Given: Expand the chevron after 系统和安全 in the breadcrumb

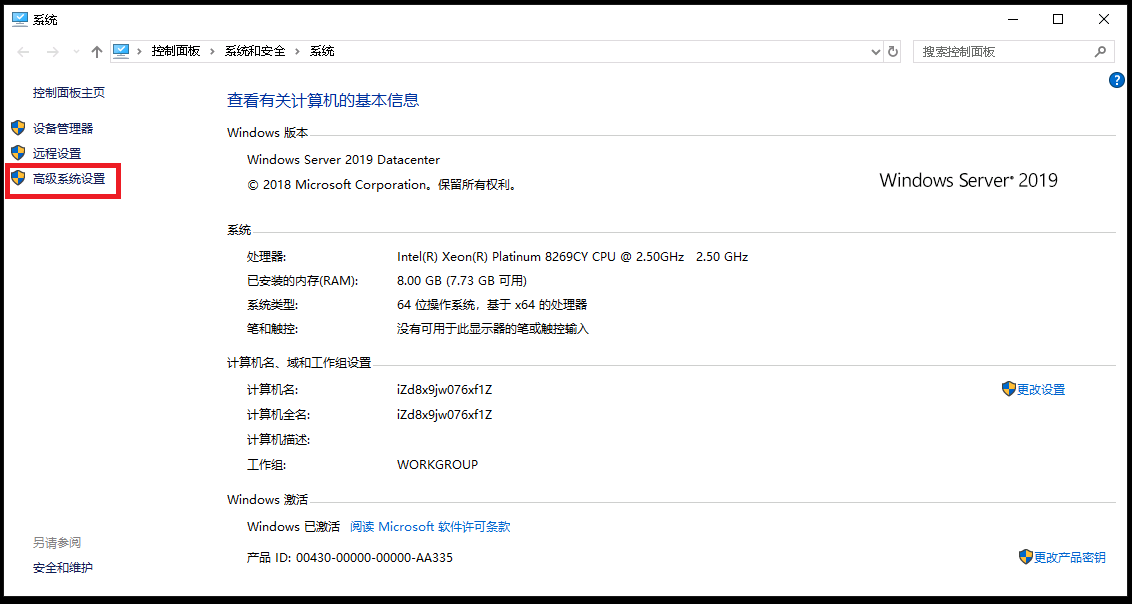Looking at the screenshot, I should tap(298, 52).
